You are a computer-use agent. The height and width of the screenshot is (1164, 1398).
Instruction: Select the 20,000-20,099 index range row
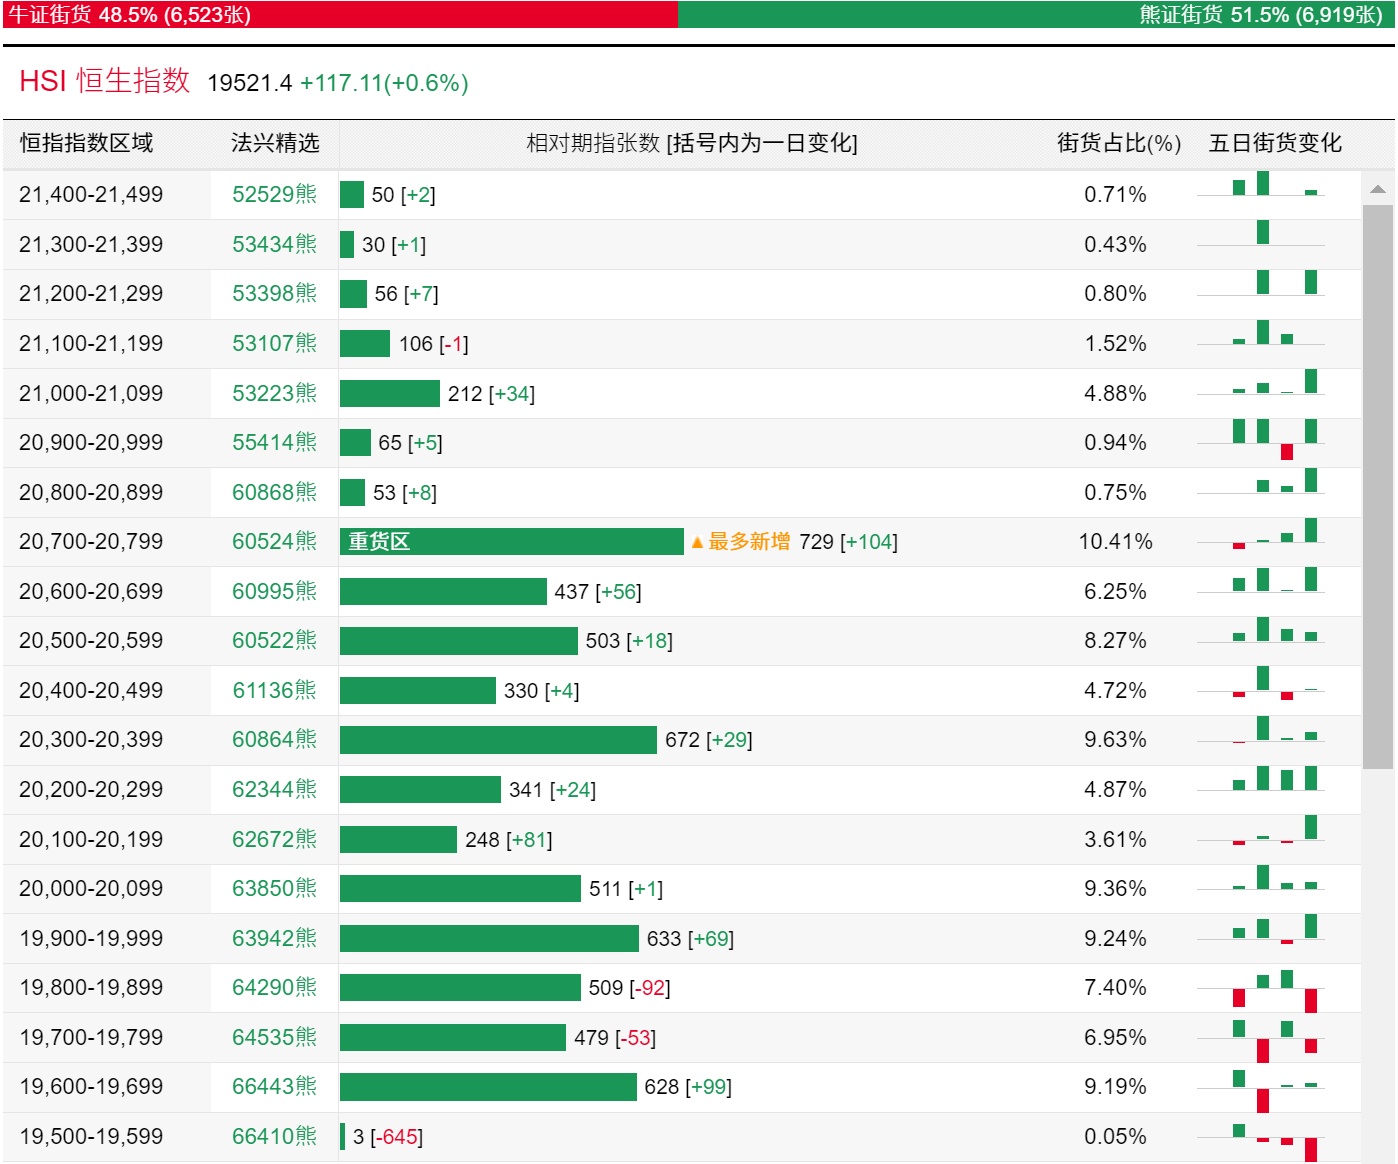[x=91, y=889]
